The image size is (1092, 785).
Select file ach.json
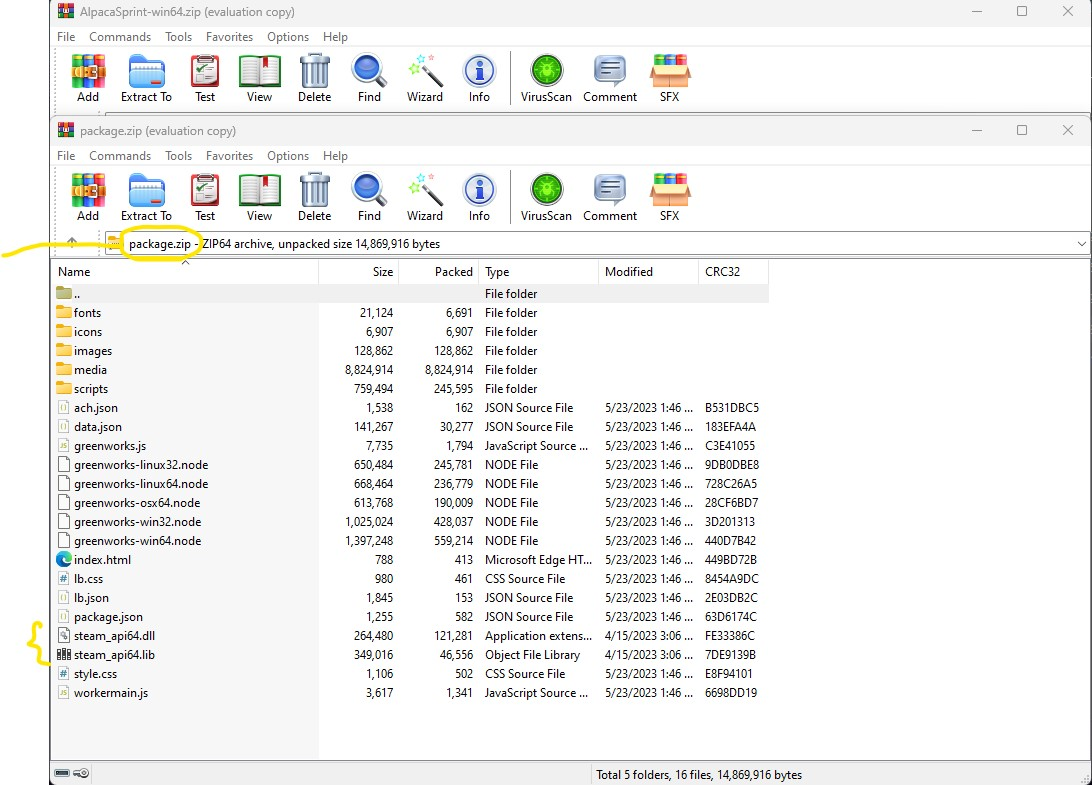411,407
